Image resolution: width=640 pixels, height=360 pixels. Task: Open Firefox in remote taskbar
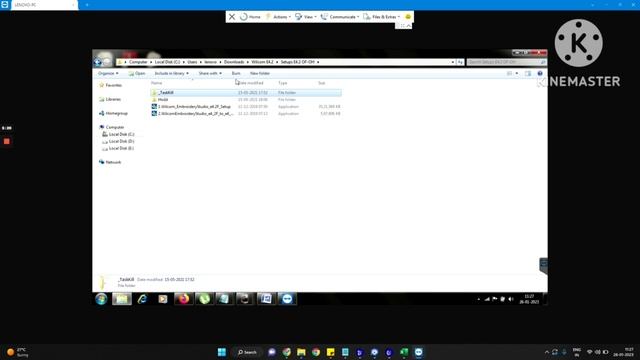pos(183,299)
